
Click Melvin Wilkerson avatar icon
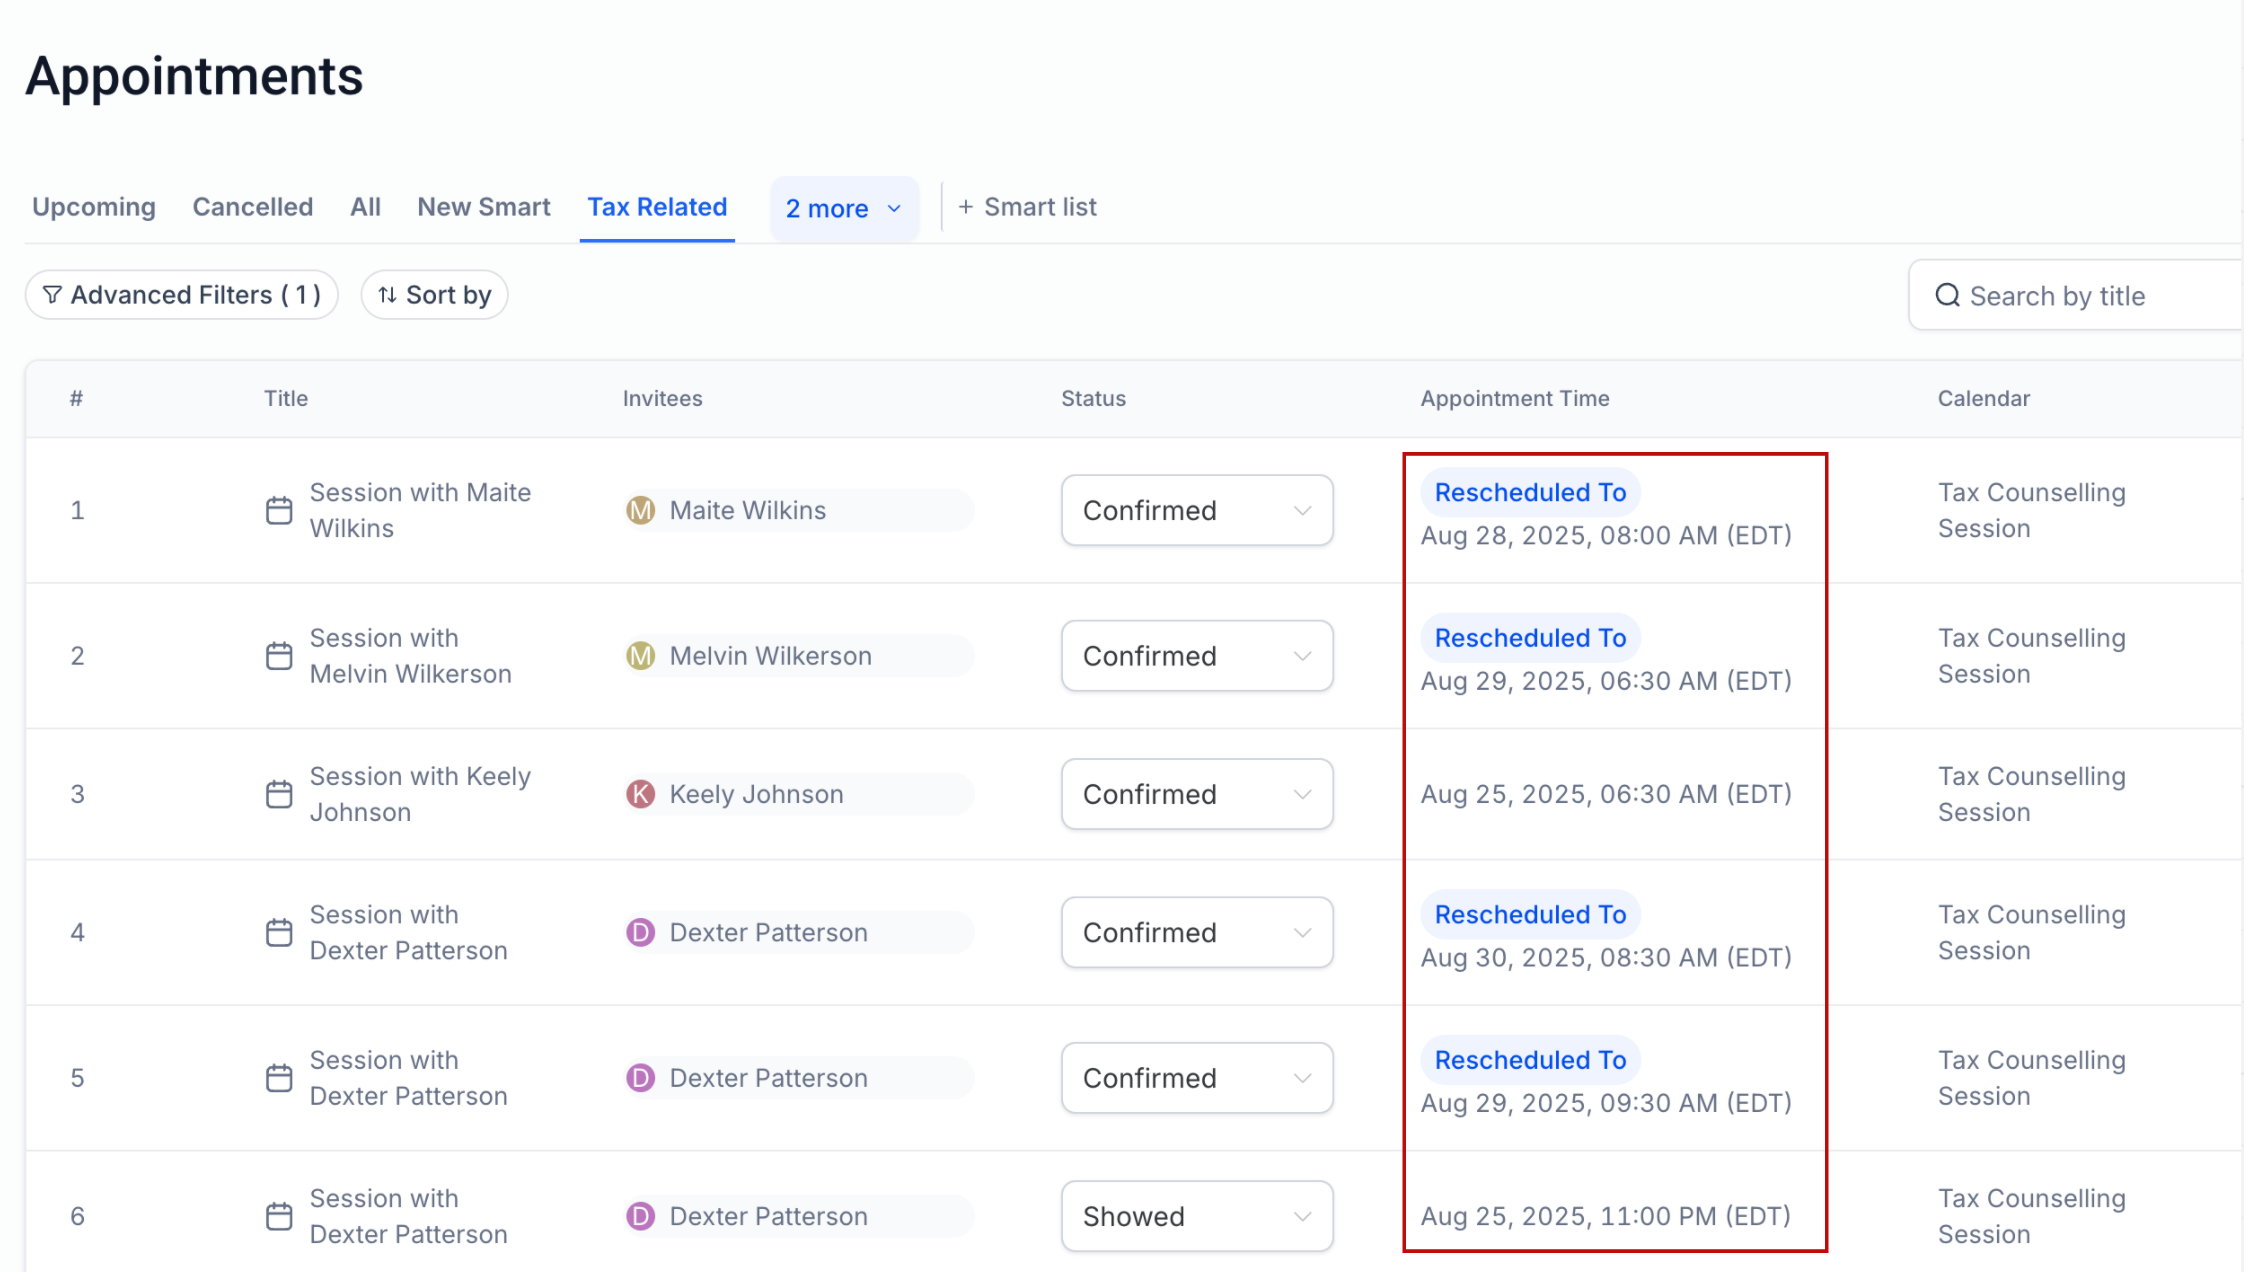pyautogui.click(x=640, y=656)
